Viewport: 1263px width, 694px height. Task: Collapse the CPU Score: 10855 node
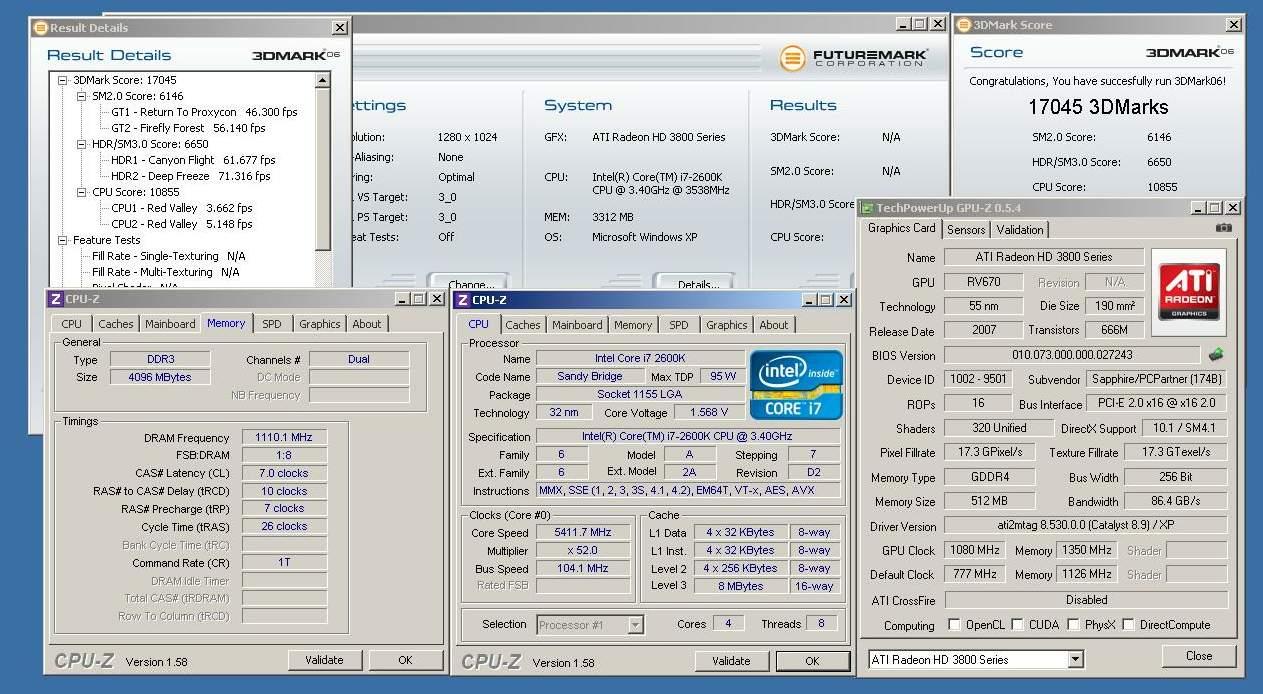coord(82,192)
